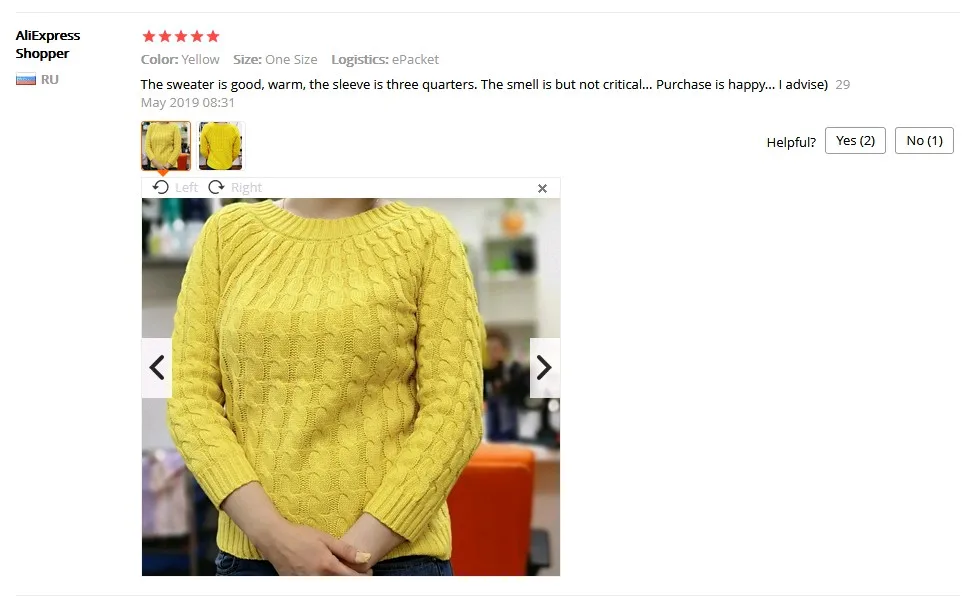Click the fifth red rating star

[x=213, y=36]
